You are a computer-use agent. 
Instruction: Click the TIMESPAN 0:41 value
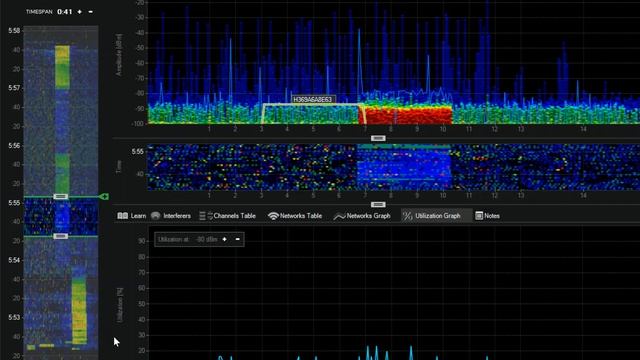(x=64, y=12)
